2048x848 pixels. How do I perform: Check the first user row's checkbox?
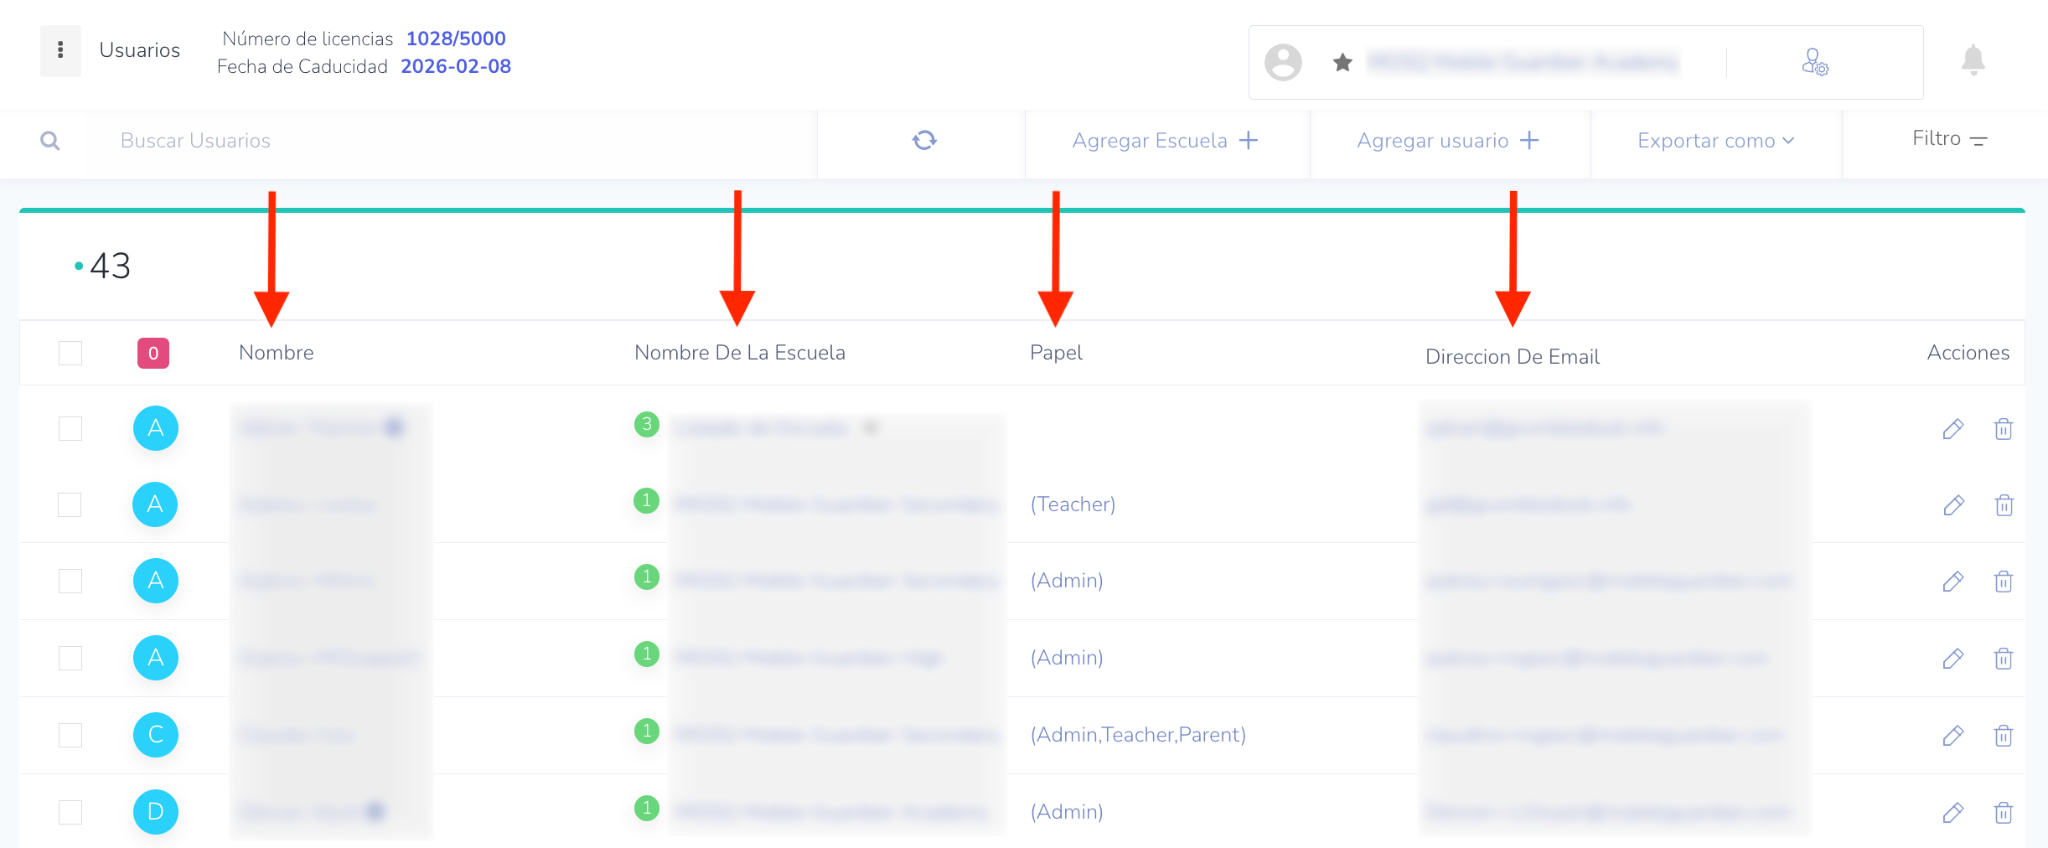tap(70, 429)
